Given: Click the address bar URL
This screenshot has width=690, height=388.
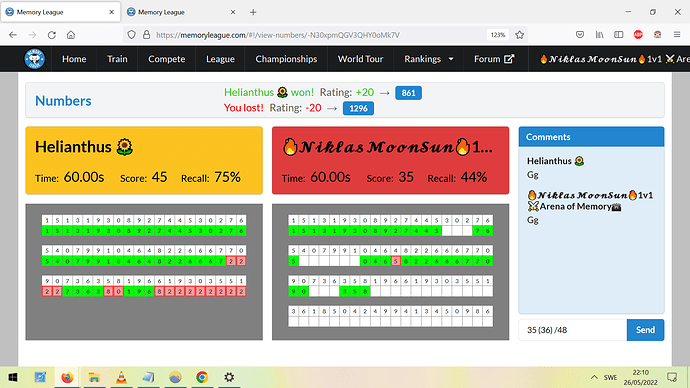Looking at the screenshot, I should 278,35.
